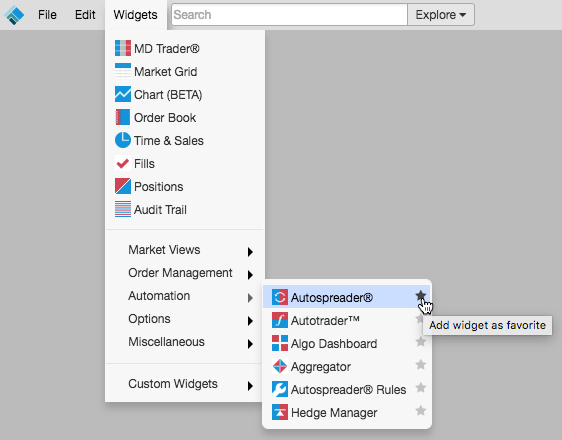Click the Audit Trail striped icon
This screenshot has height=440, width=562.
point(123,209)
